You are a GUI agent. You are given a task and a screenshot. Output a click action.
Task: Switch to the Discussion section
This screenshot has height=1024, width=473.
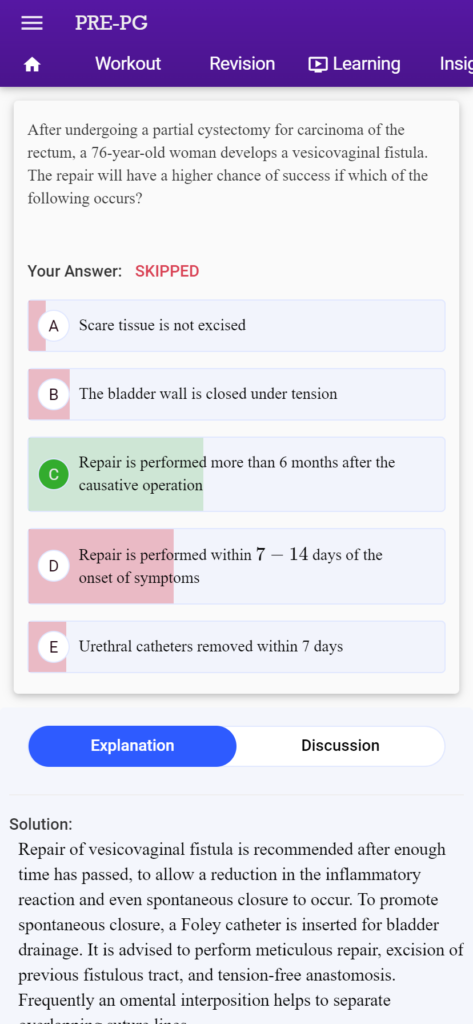pyautogui.click(x=340, y=746)
